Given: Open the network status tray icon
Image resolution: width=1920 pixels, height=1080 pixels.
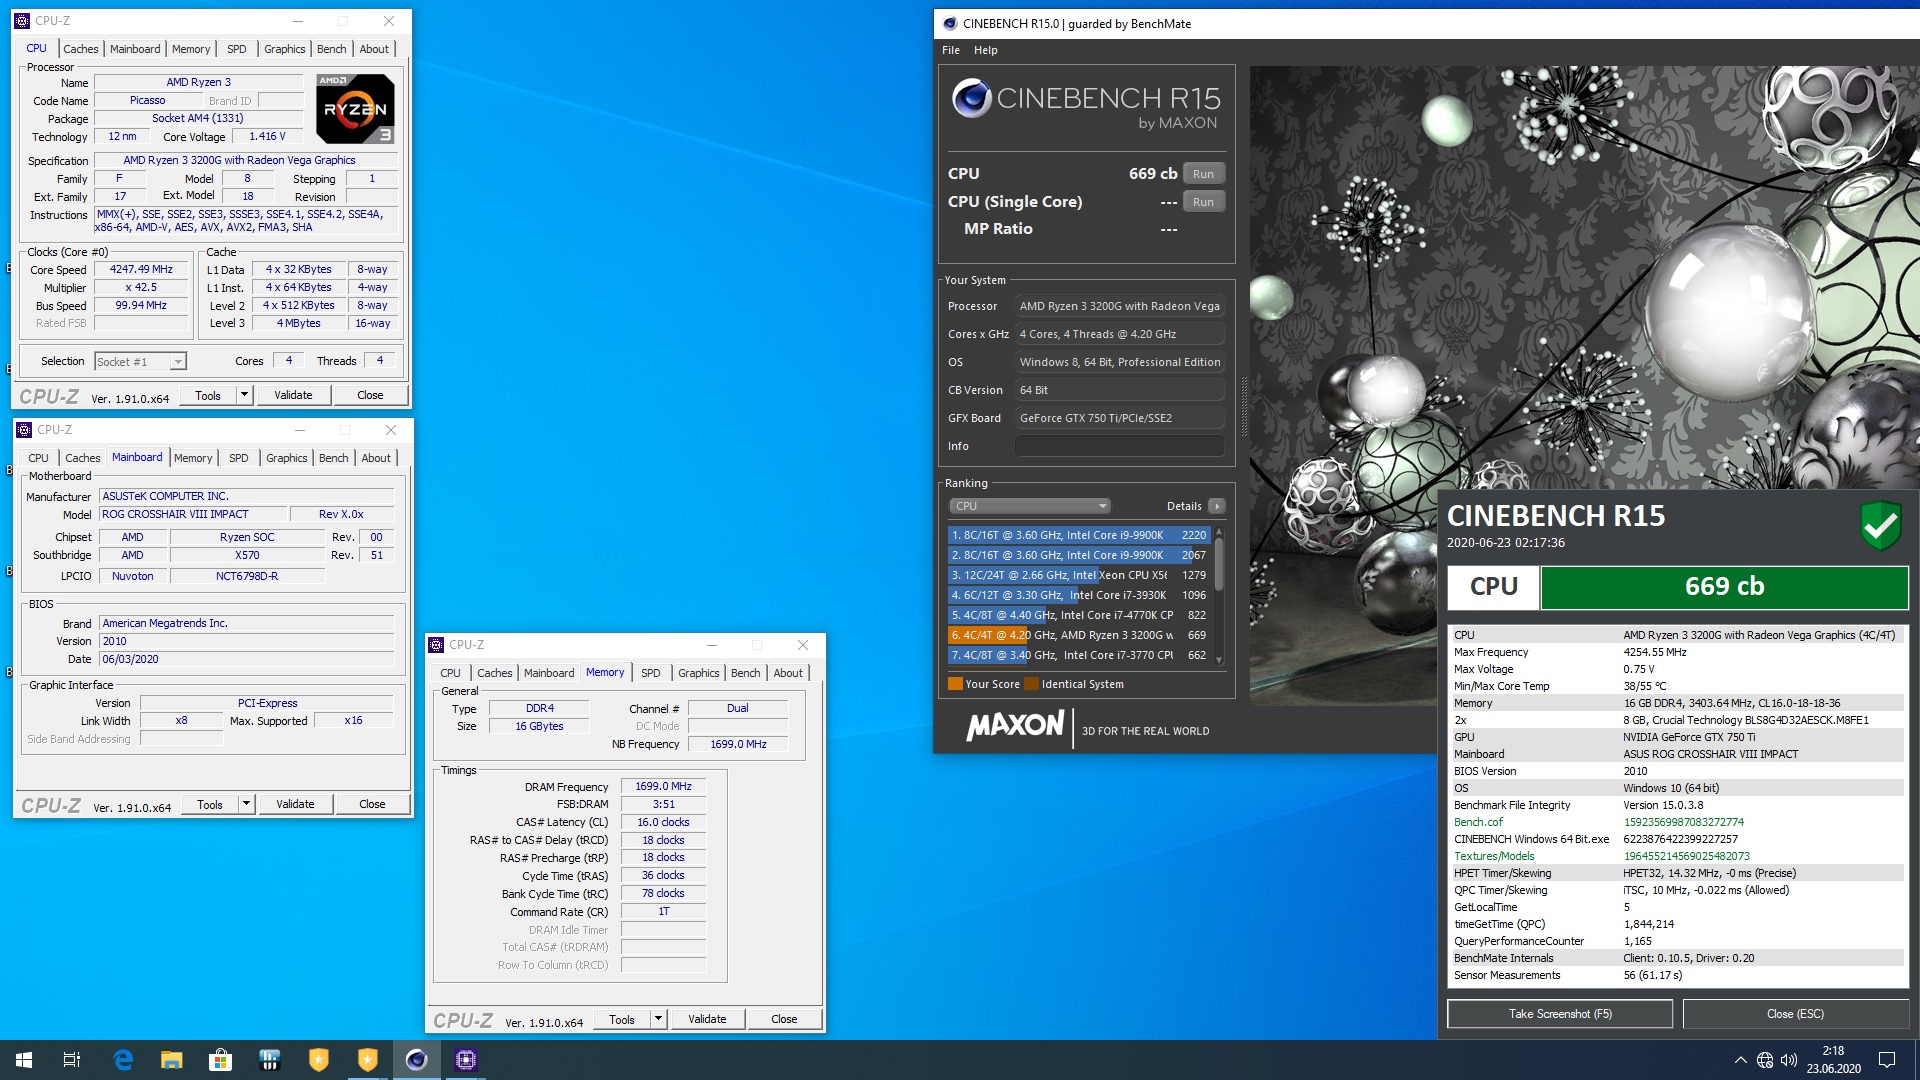Looking at the screenshot, I should (x=1765, y=1060).
